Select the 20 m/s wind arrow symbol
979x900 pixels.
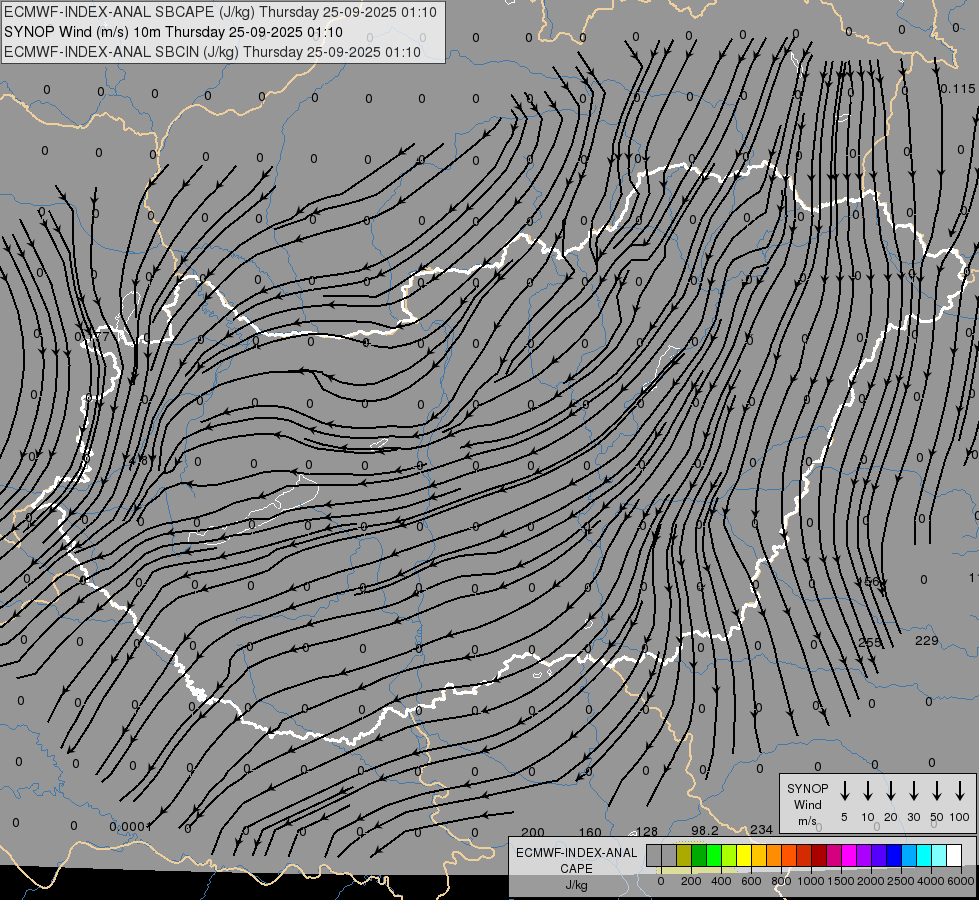[x=891, y=791]
